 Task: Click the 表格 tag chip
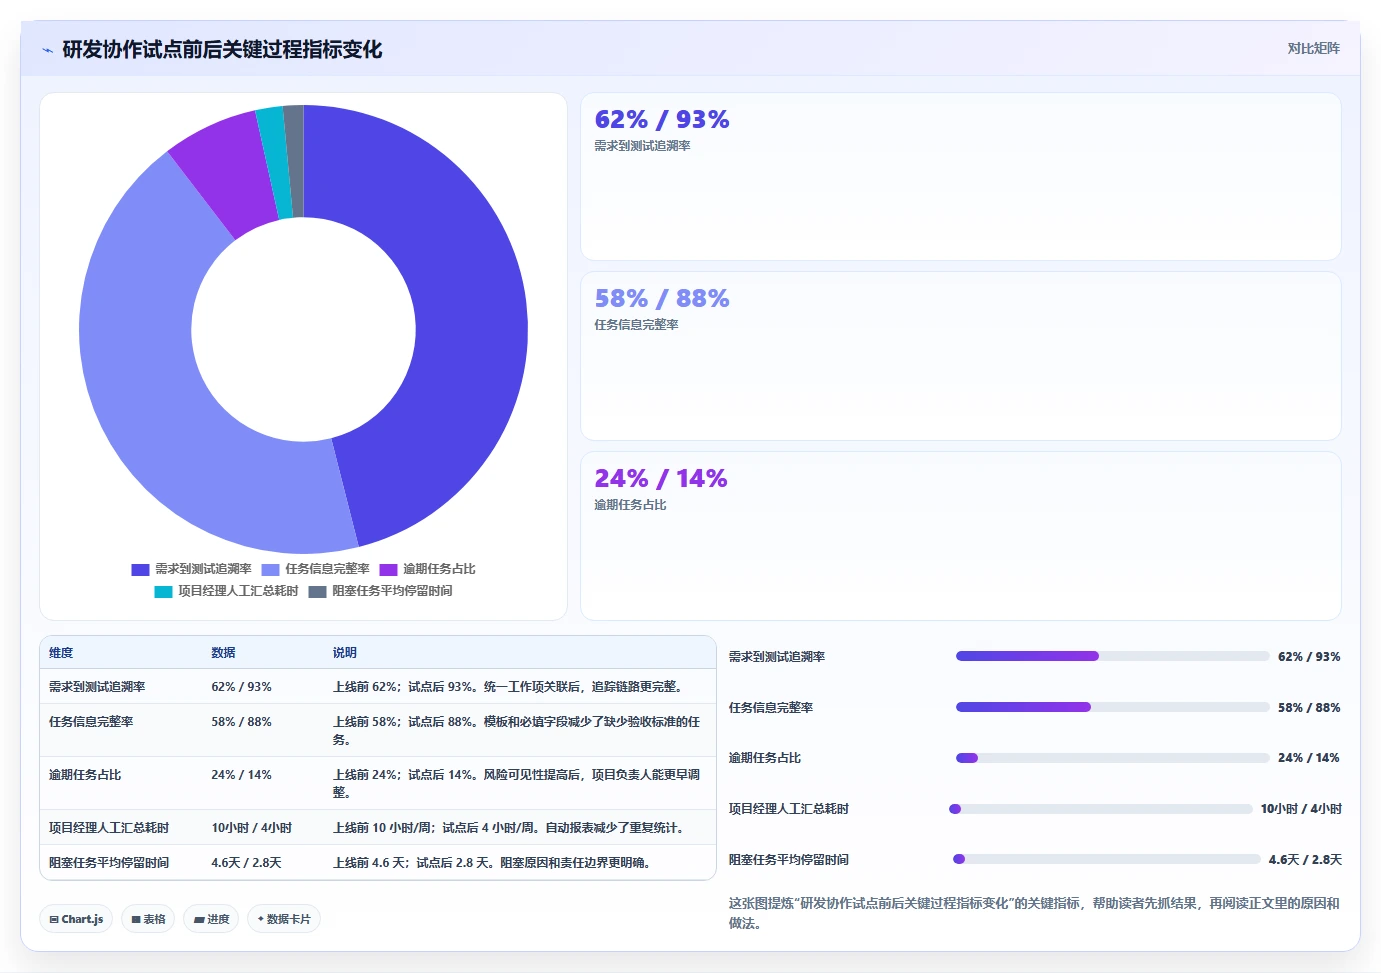point(148,919)
